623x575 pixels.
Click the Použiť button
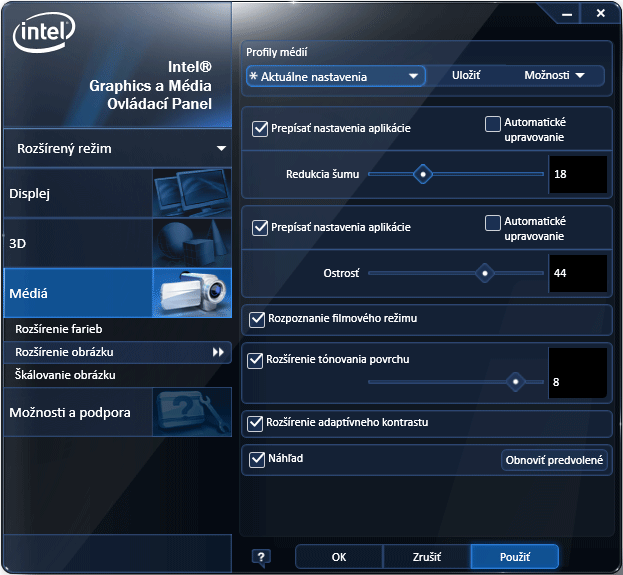(x=514, y=557)
